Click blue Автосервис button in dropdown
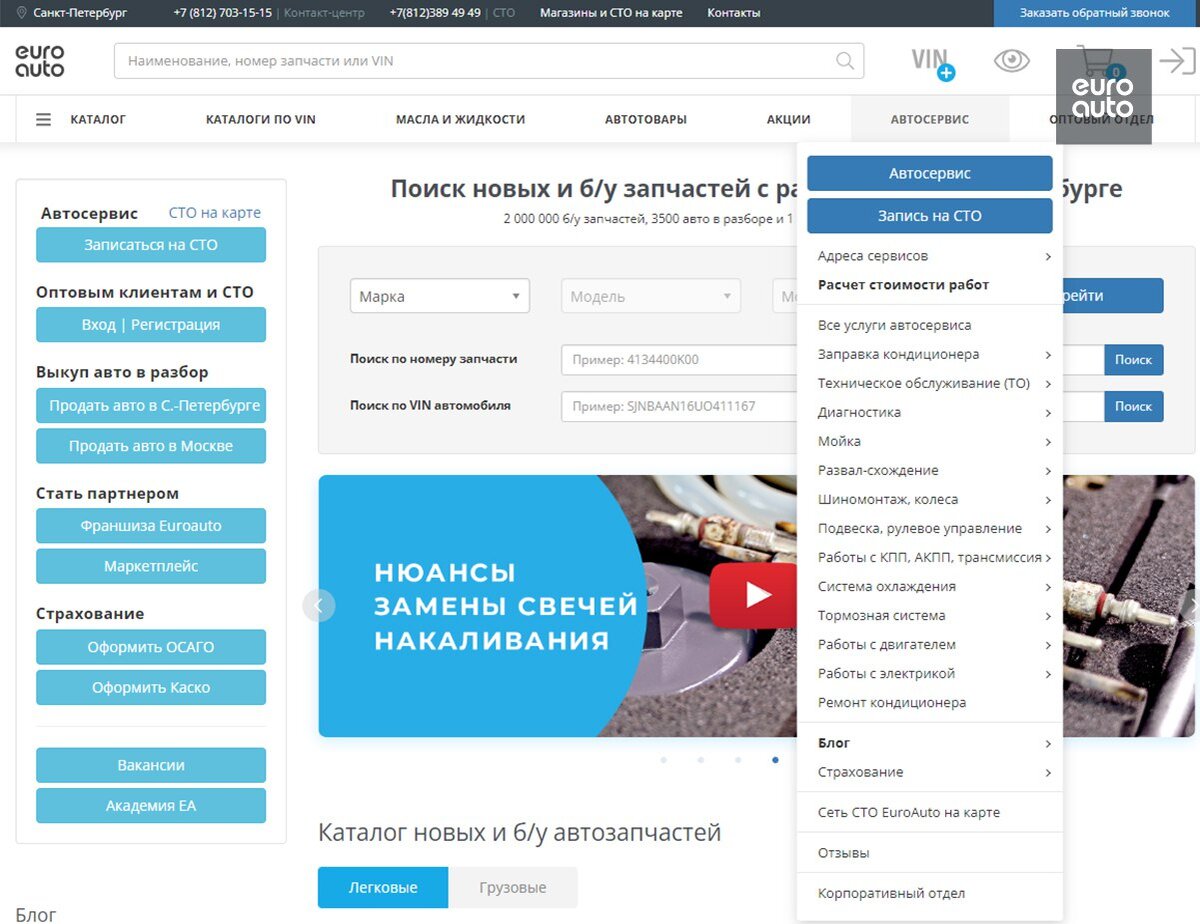This screenshot has width=1200, height=924. point(929,173)
